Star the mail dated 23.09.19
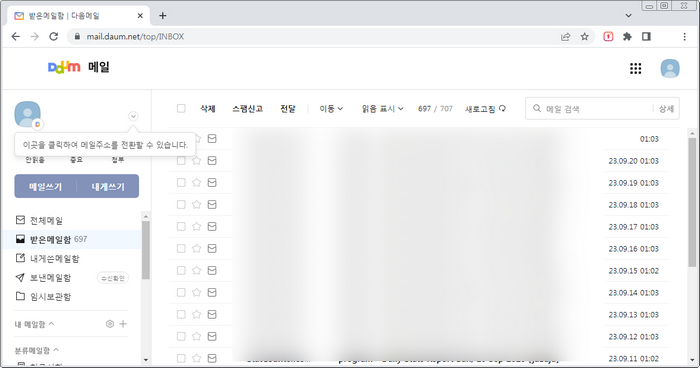This screenshot has height=368, width=700. pos(196,182)
